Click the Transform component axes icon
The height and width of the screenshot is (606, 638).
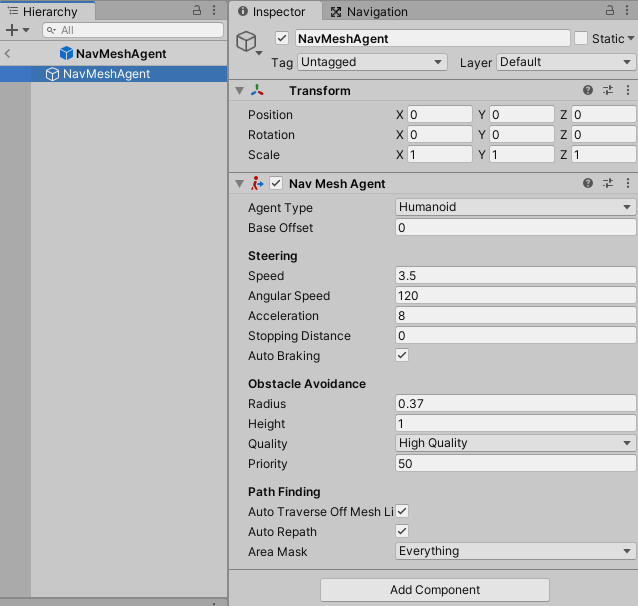click(257, 90)
